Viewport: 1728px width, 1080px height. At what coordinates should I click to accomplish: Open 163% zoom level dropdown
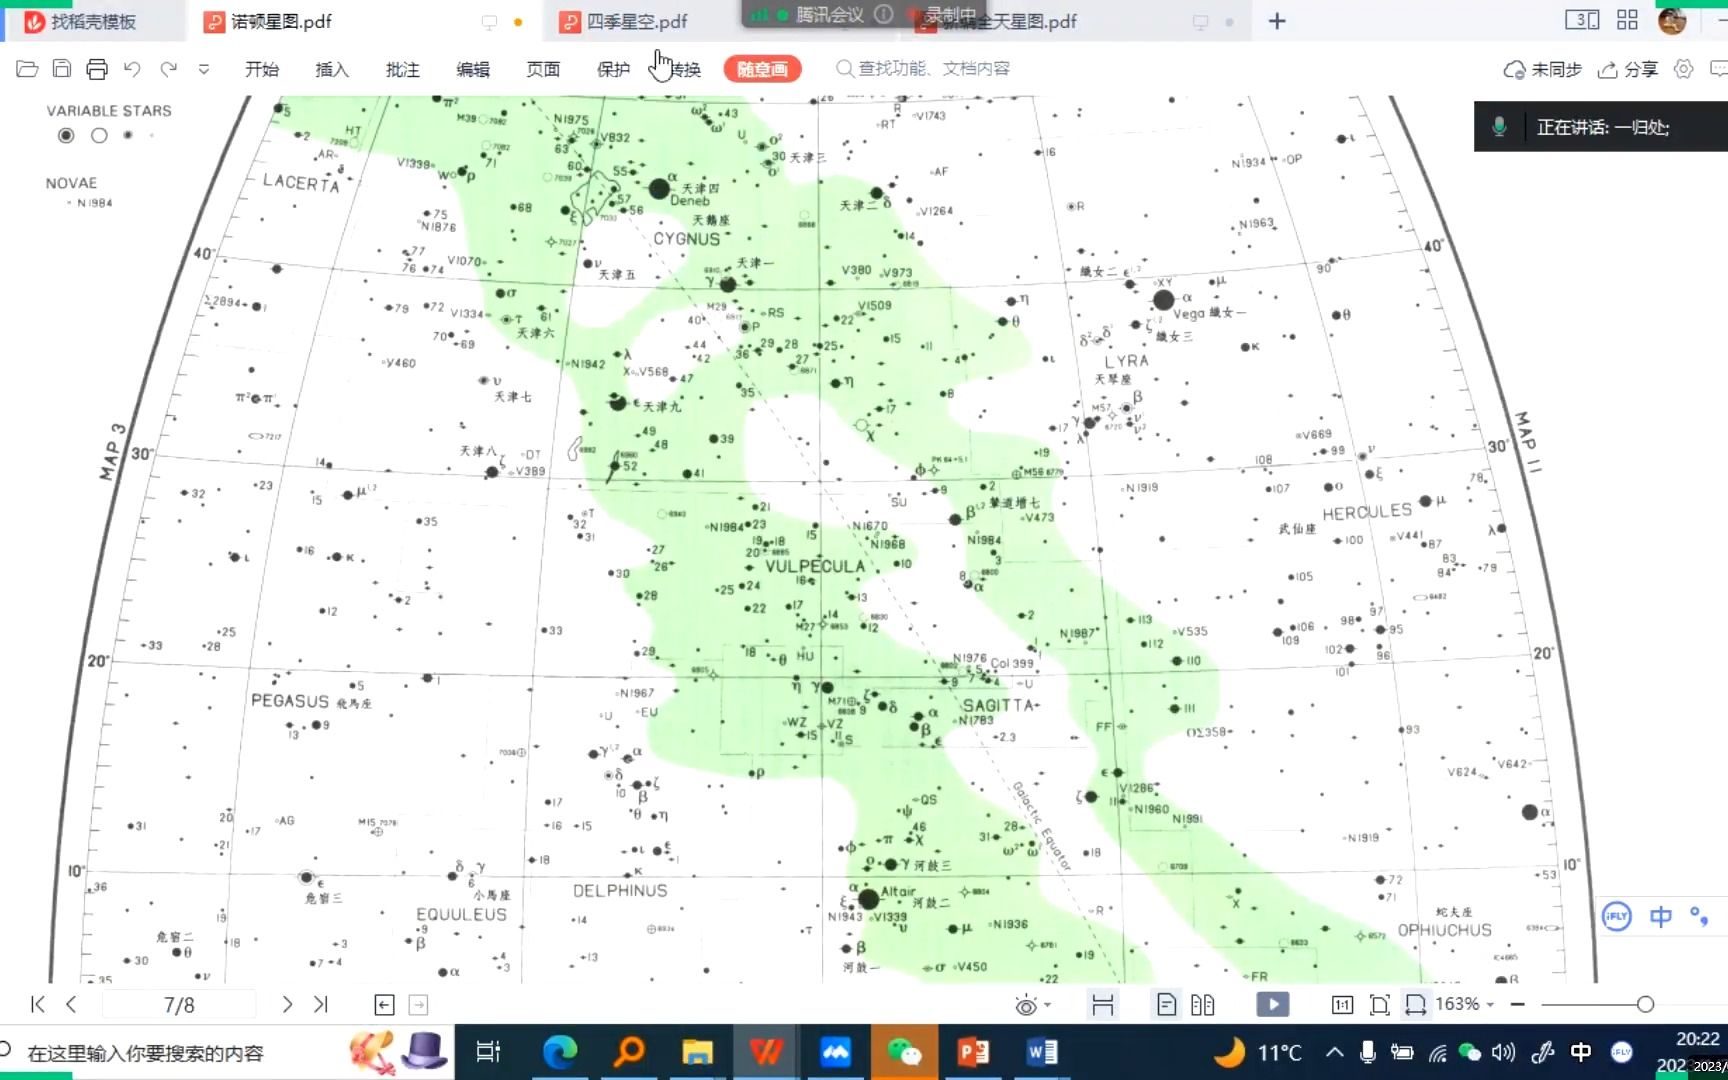pyautogui.click(x=1465, y=1004)
